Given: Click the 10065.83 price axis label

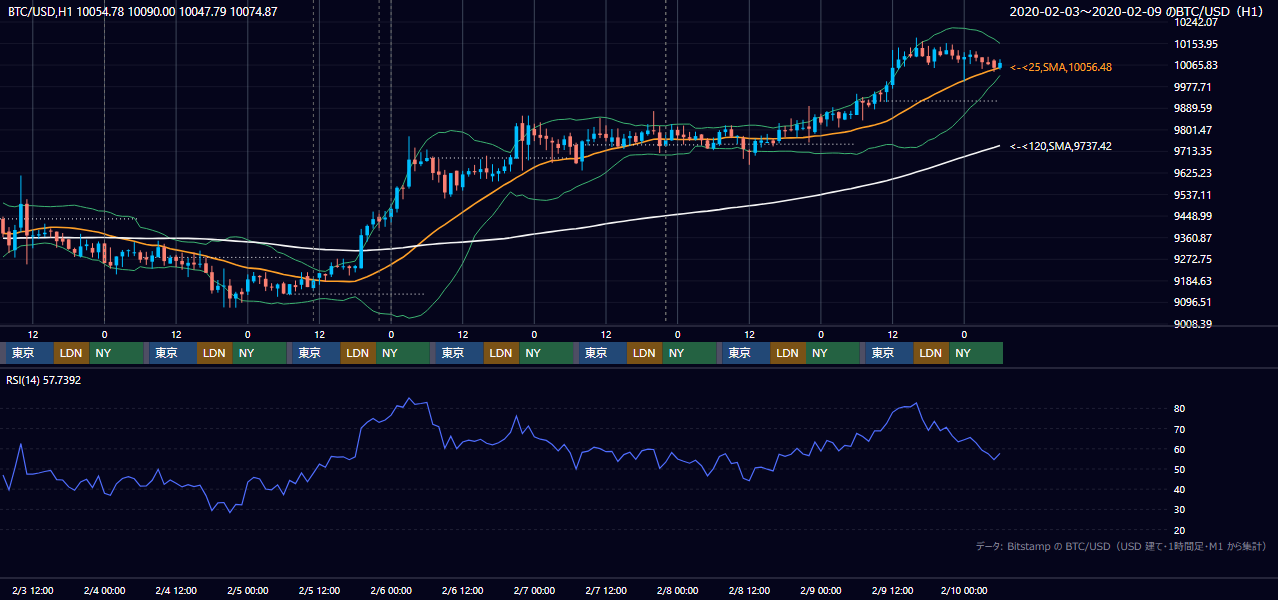Looking at the screenshot, I should 1194,65.
